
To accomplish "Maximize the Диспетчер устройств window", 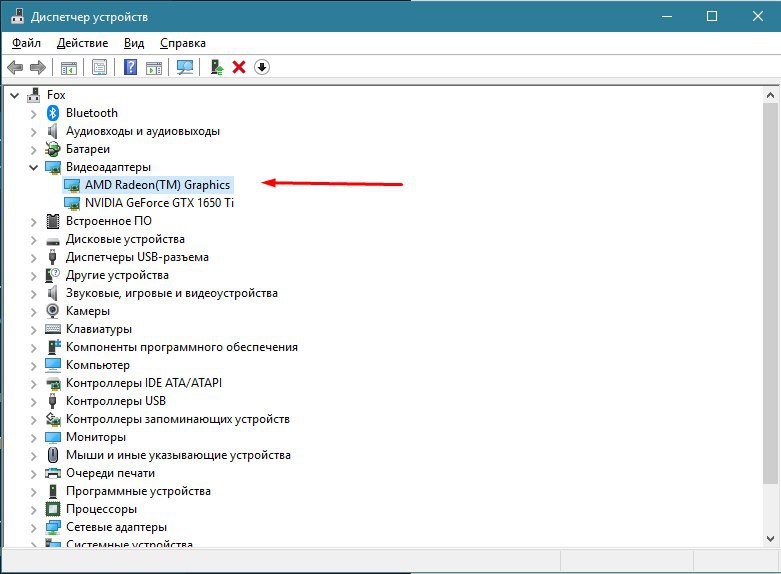I will (x=712, y=16).
